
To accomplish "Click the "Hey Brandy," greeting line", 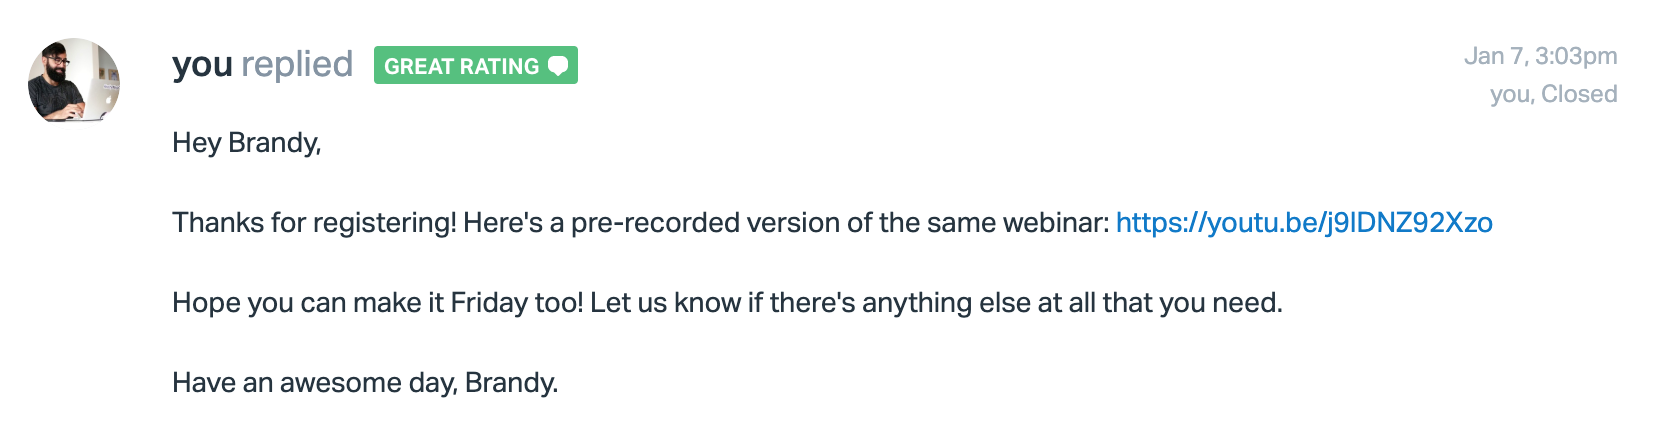I will 247,143.
